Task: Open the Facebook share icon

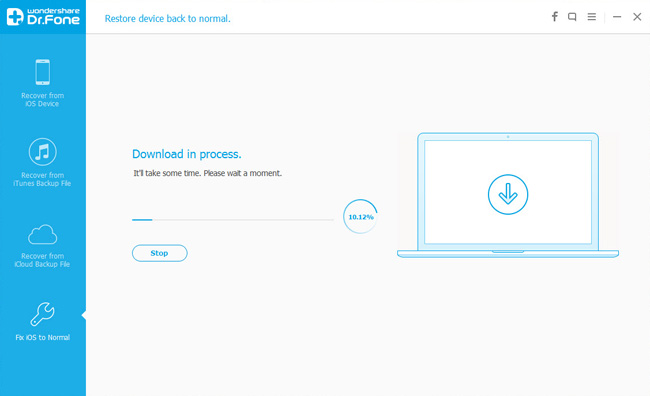Action: [554, 17]
